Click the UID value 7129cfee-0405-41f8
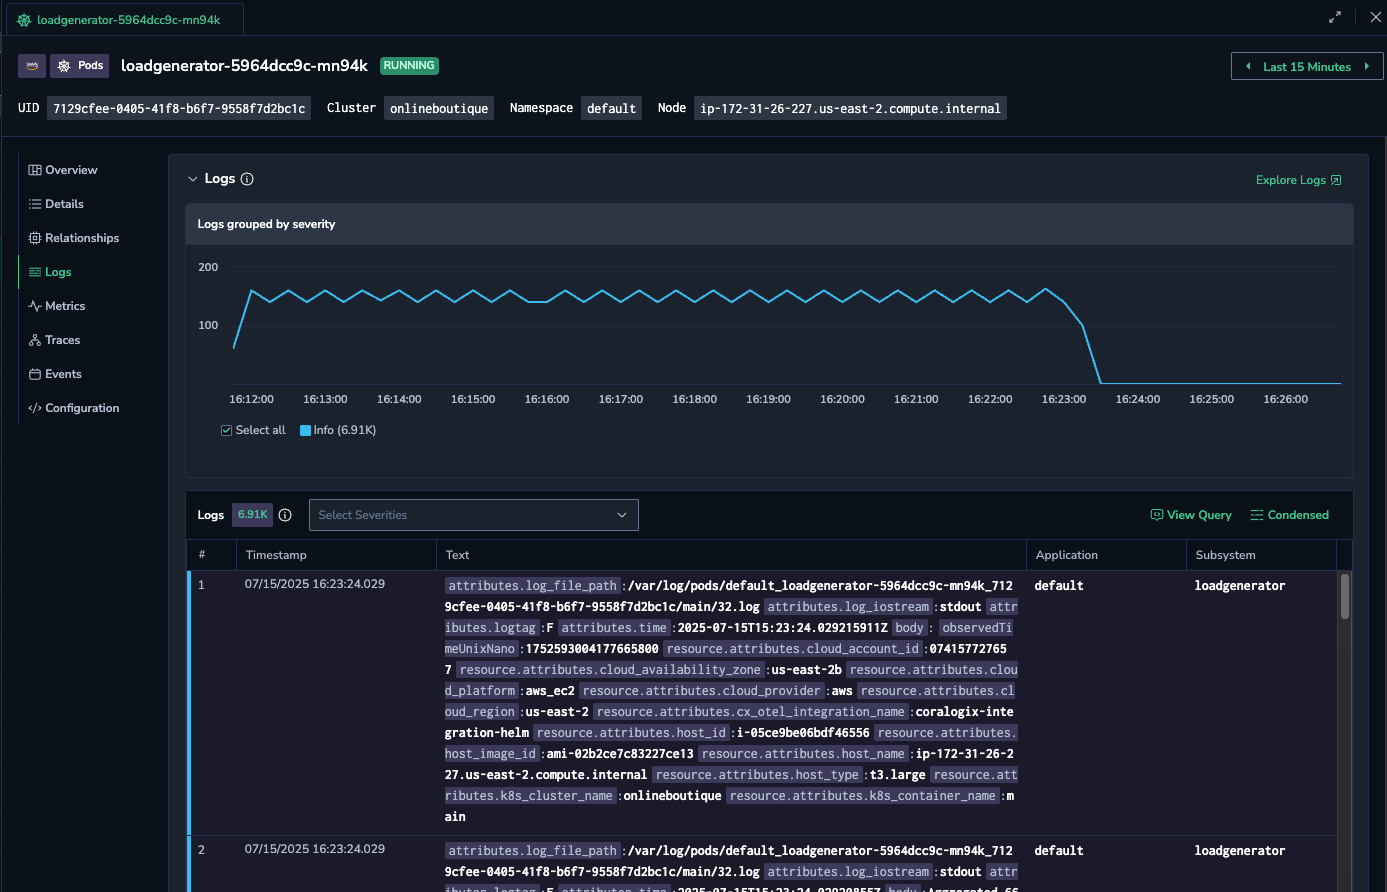Image resolution: width=1387 pixels, height=892 pixels. tap(179, 108)
